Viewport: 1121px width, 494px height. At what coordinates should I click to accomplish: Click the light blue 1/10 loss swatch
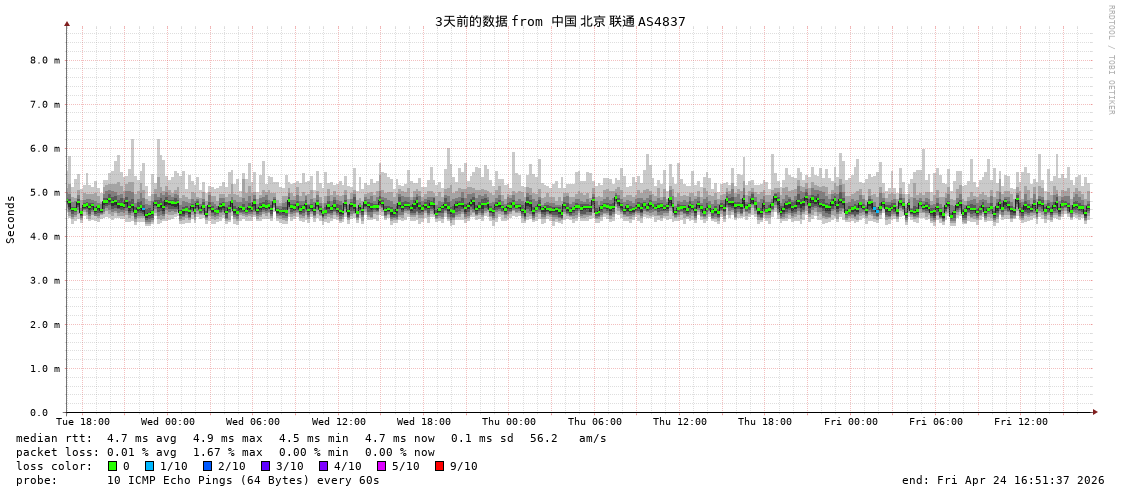point(149,466)
